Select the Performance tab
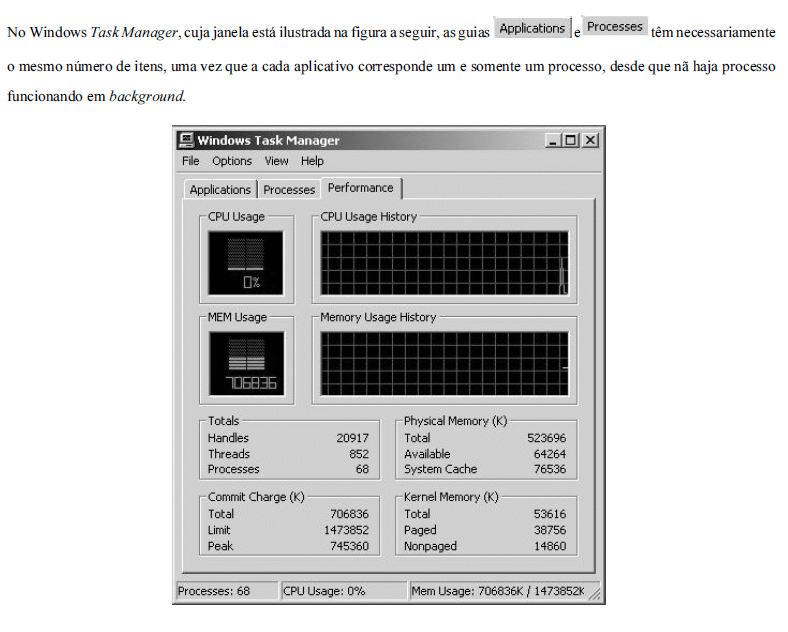This screenshot has width=788, height=632. (361, 188)
